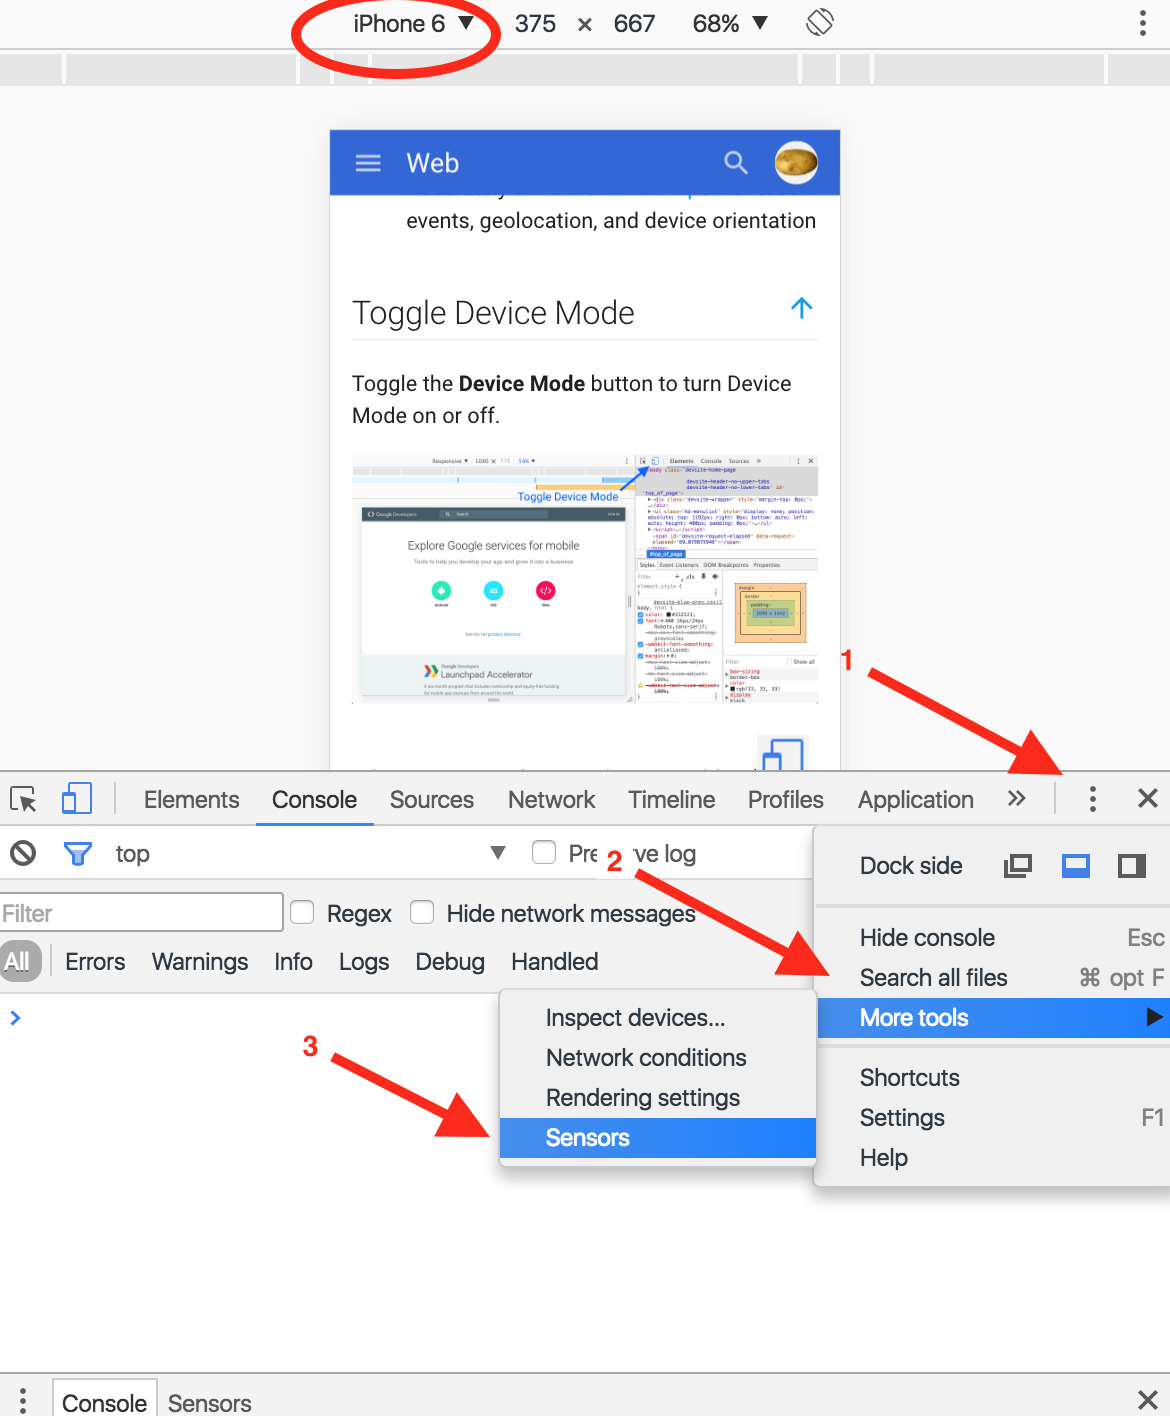Select the Warnings log level filter
1170x1416 pixels.
pyautogui.click(x=200, y=962)
